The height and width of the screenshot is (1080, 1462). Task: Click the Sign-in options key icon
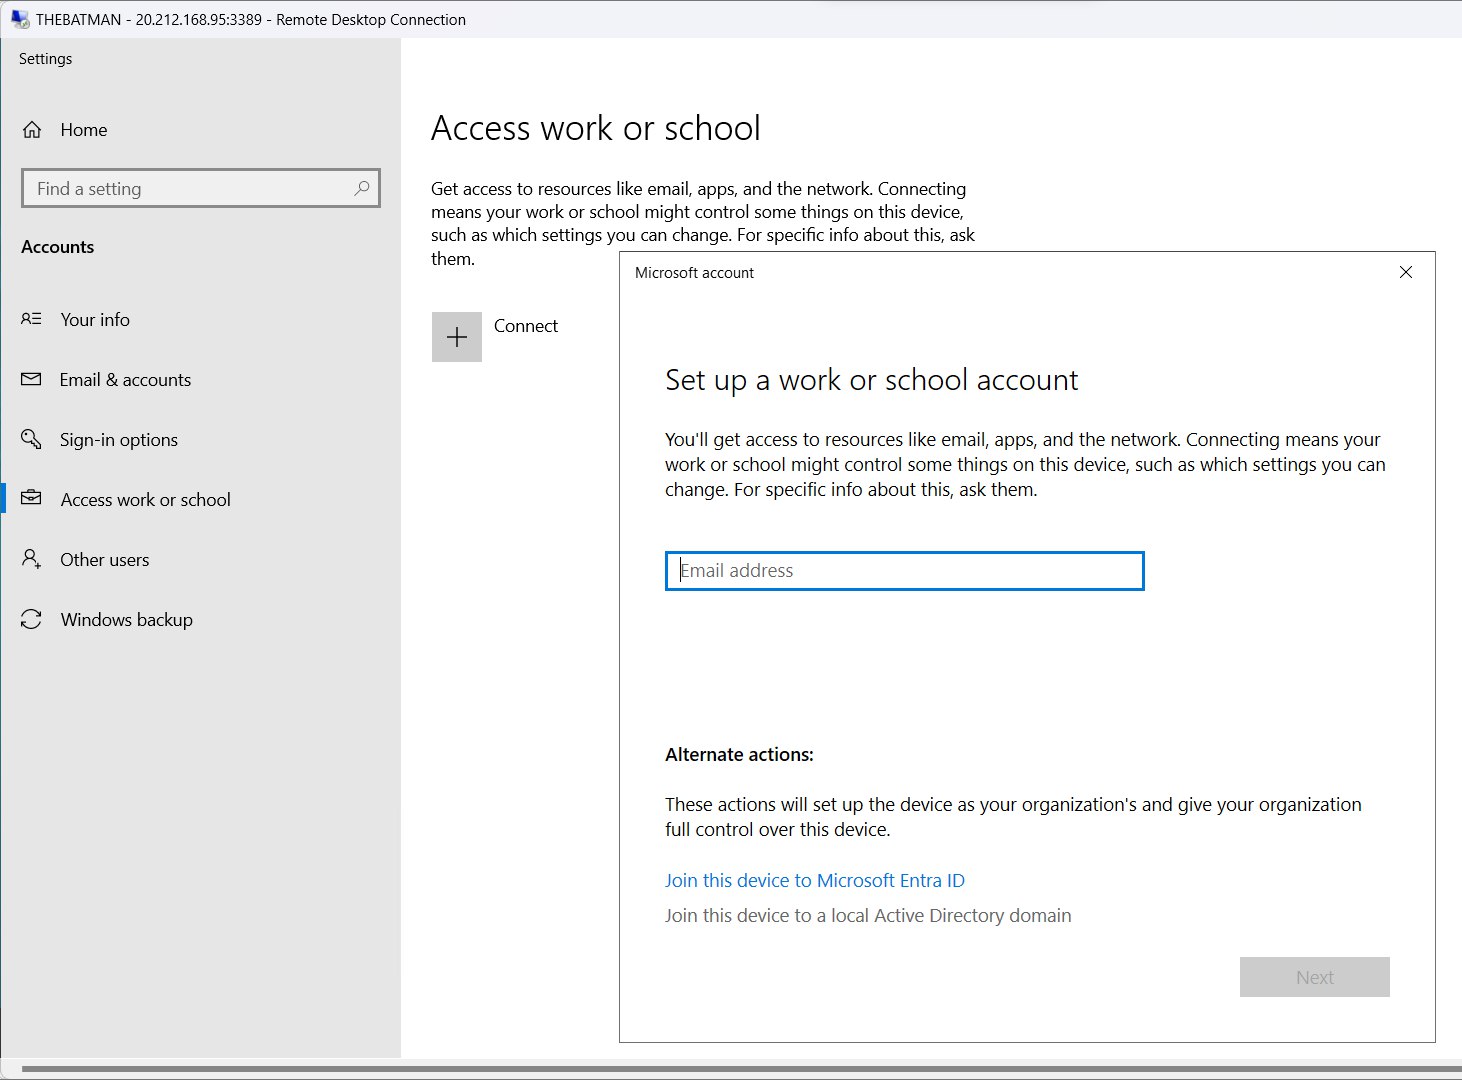(x=32, y=439)
